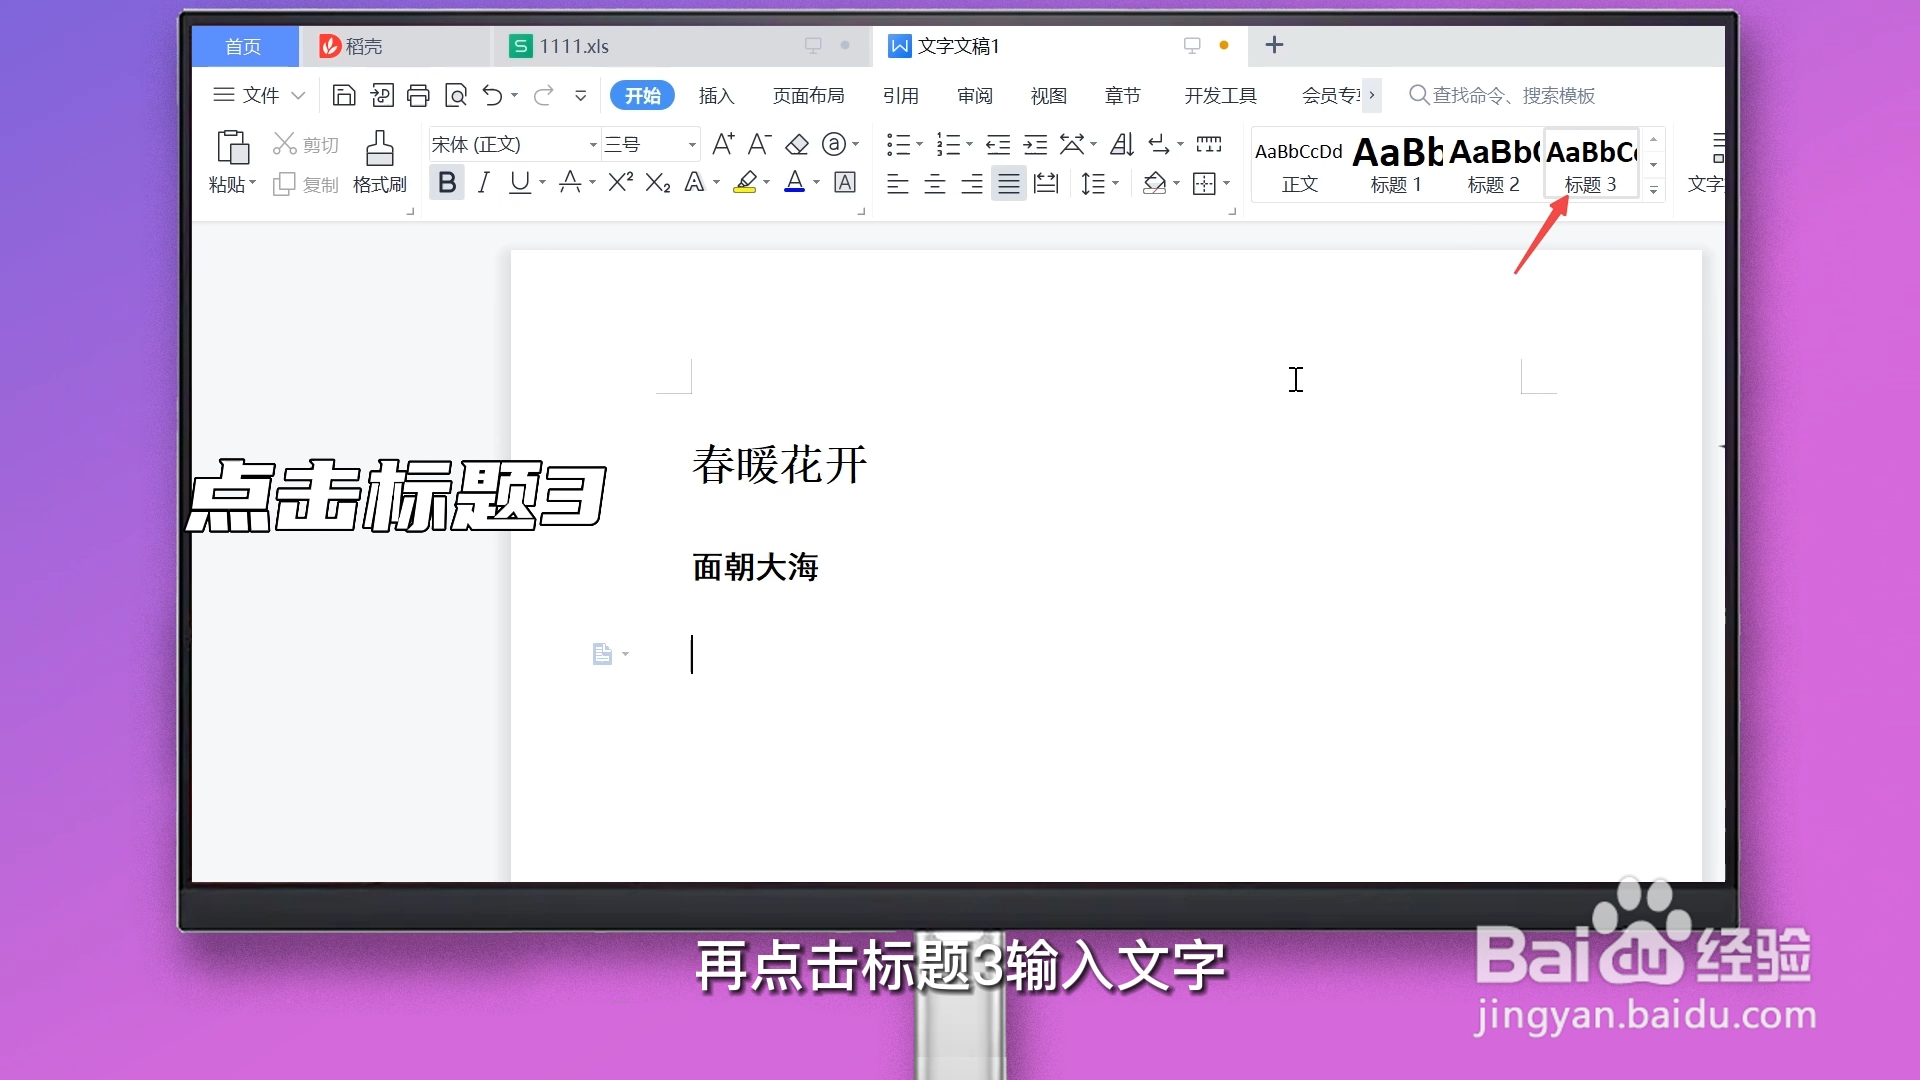Open the 视图 ribbon tab
This screenshot has height=1080, width=1920.
coord(1048,96)
